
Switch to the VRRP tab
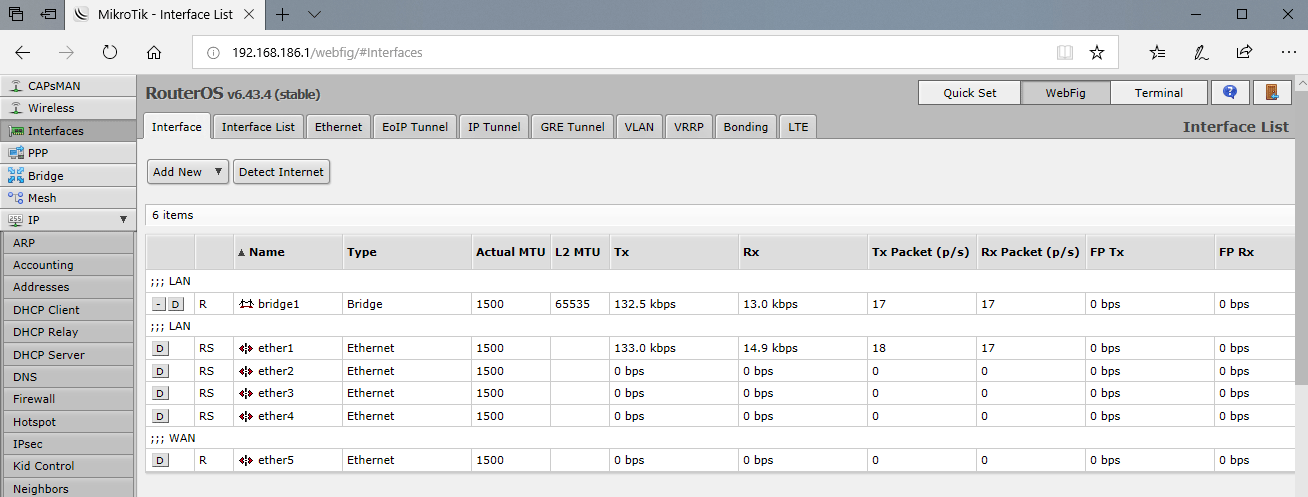tap(689, 127)
